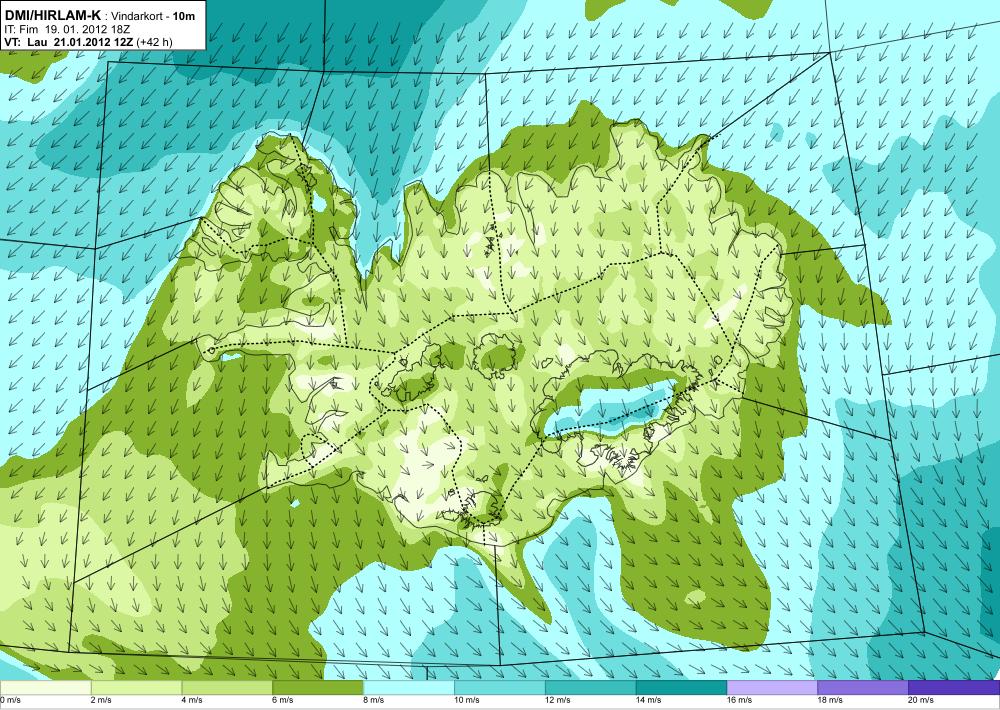Image resolution: width=1000 pixels, height=710 pixels.
Task: Click the 2–4 m/s legend color swatch
Action: click(x=136, y=688)
